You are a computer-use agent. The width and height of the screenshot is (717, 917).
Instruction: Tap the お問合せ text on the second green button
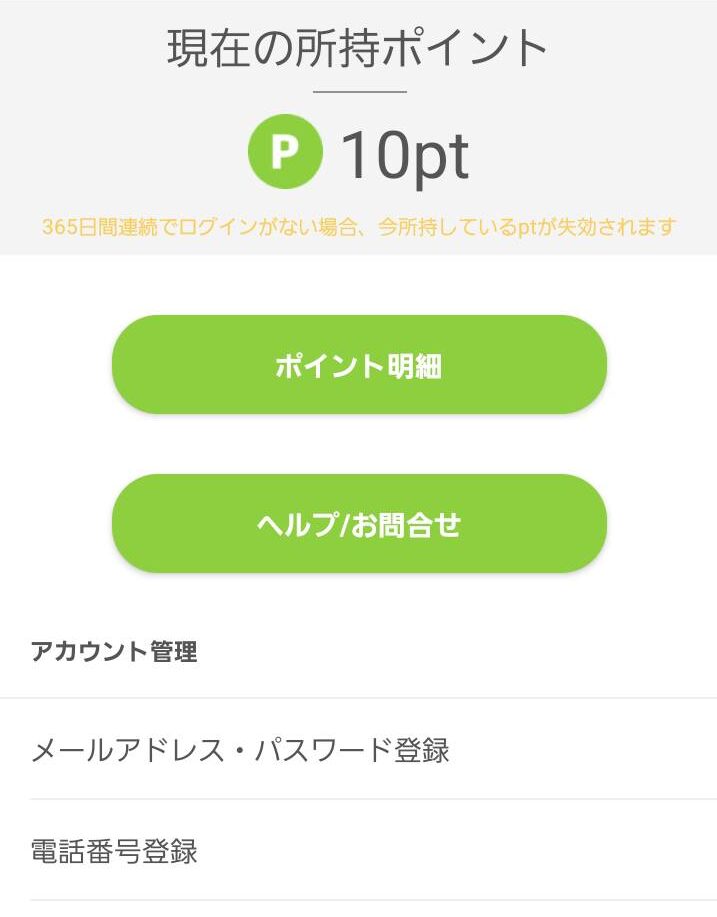click(x=406, y=525)
